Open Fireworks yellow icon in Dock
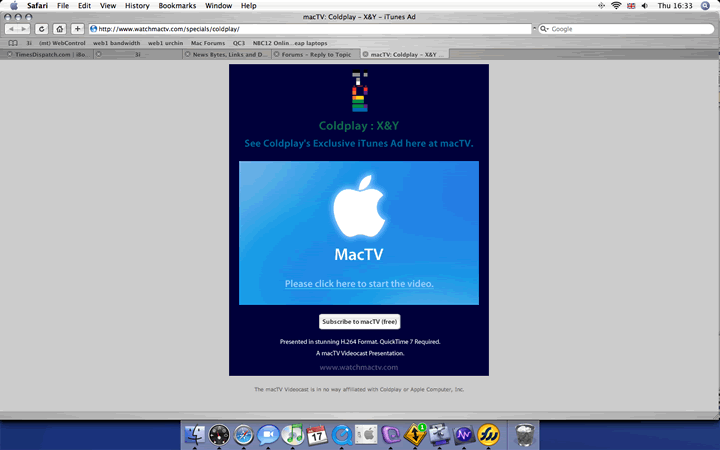 (x=488, y=434)
